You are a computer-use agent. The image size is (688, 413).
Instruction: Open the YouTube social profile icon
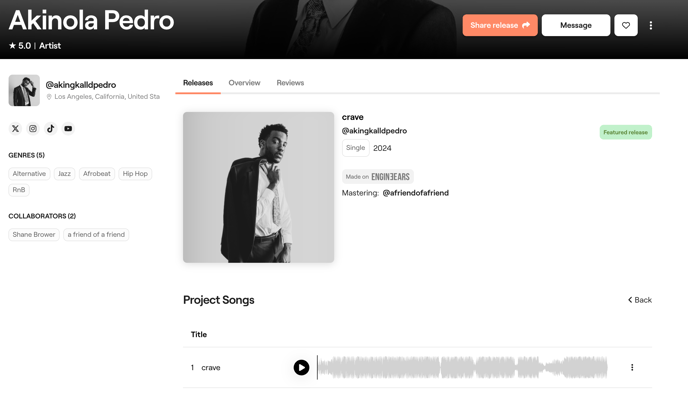click(68, 129)
